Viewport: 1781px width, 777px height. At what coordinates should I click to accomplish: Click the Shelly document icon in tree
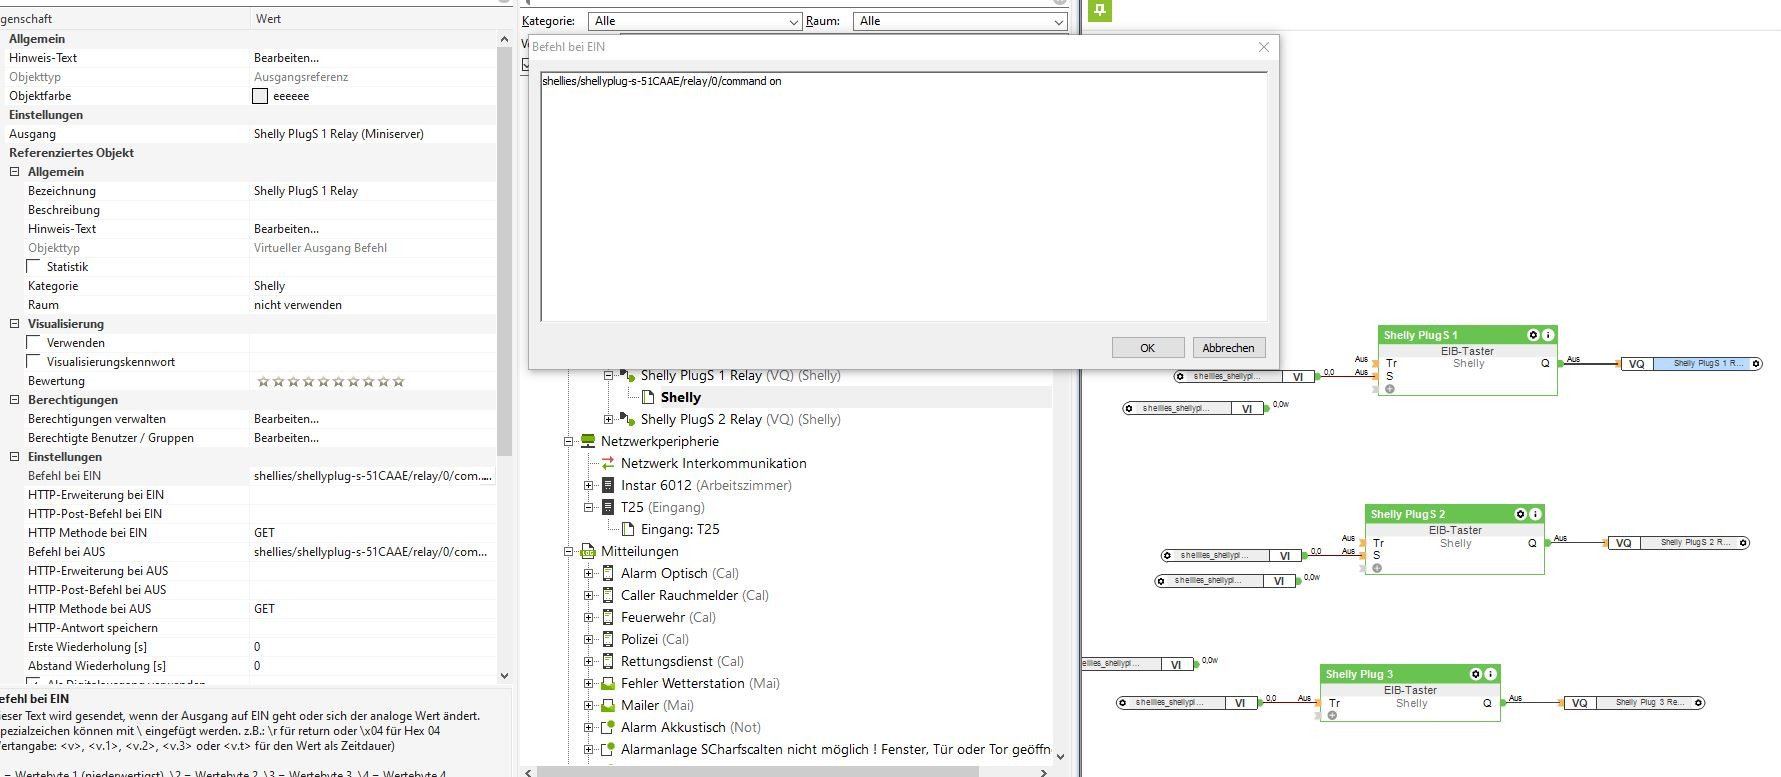pyautogui.click(x=648, y=398)
